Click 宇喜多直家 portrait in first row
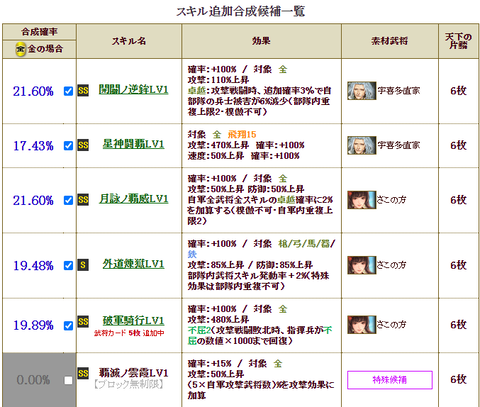The height and width of the screenshot is (407, 480). click(x=362, y=91)
